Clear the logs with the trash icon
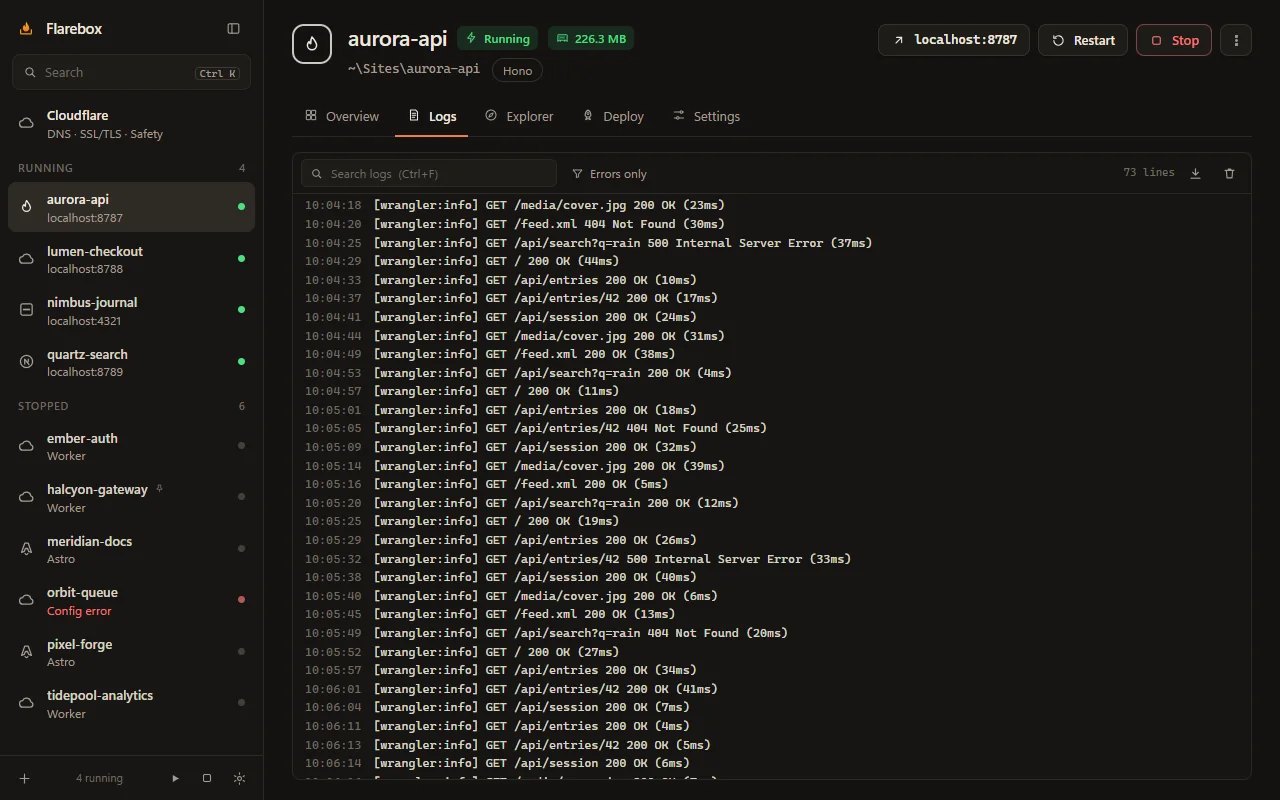The image size is (1280, 800). (x=1230, y=173)
